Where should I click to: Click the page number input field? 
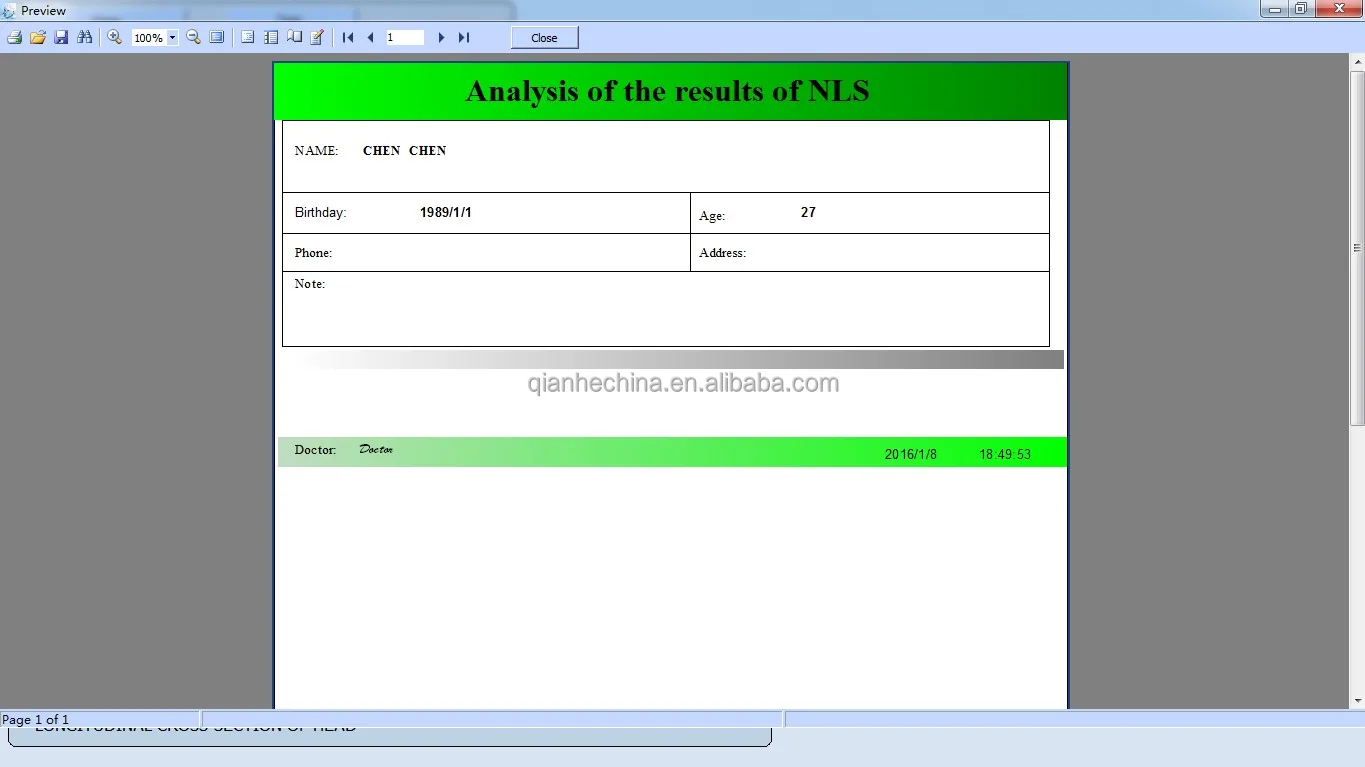click(405, 37)
